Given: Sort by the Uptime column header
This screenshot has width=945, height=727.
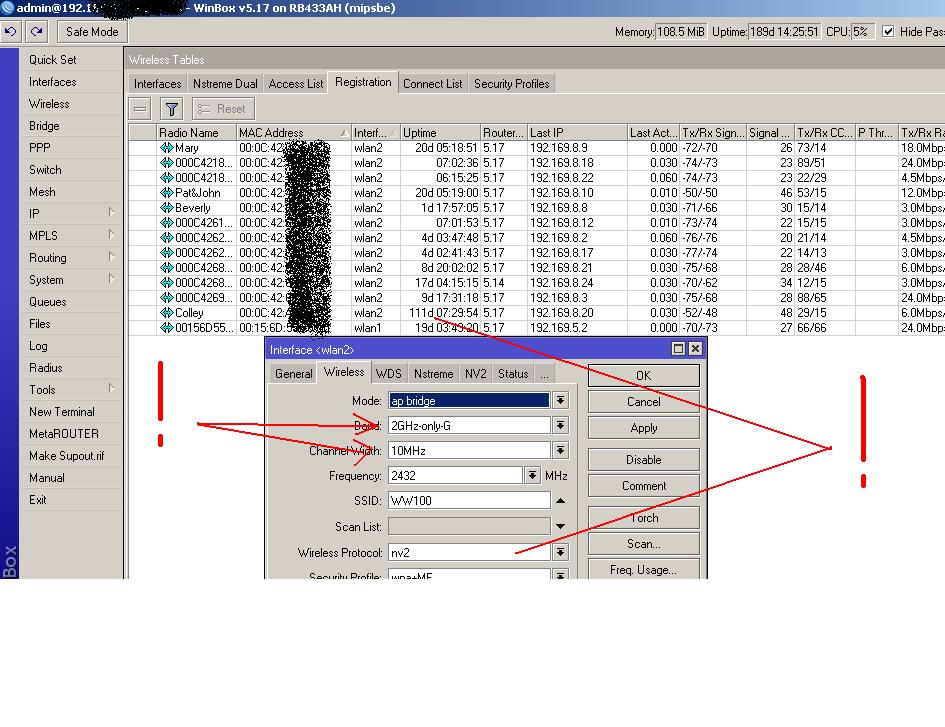Looking at the screenshot, I should point(441,133).
